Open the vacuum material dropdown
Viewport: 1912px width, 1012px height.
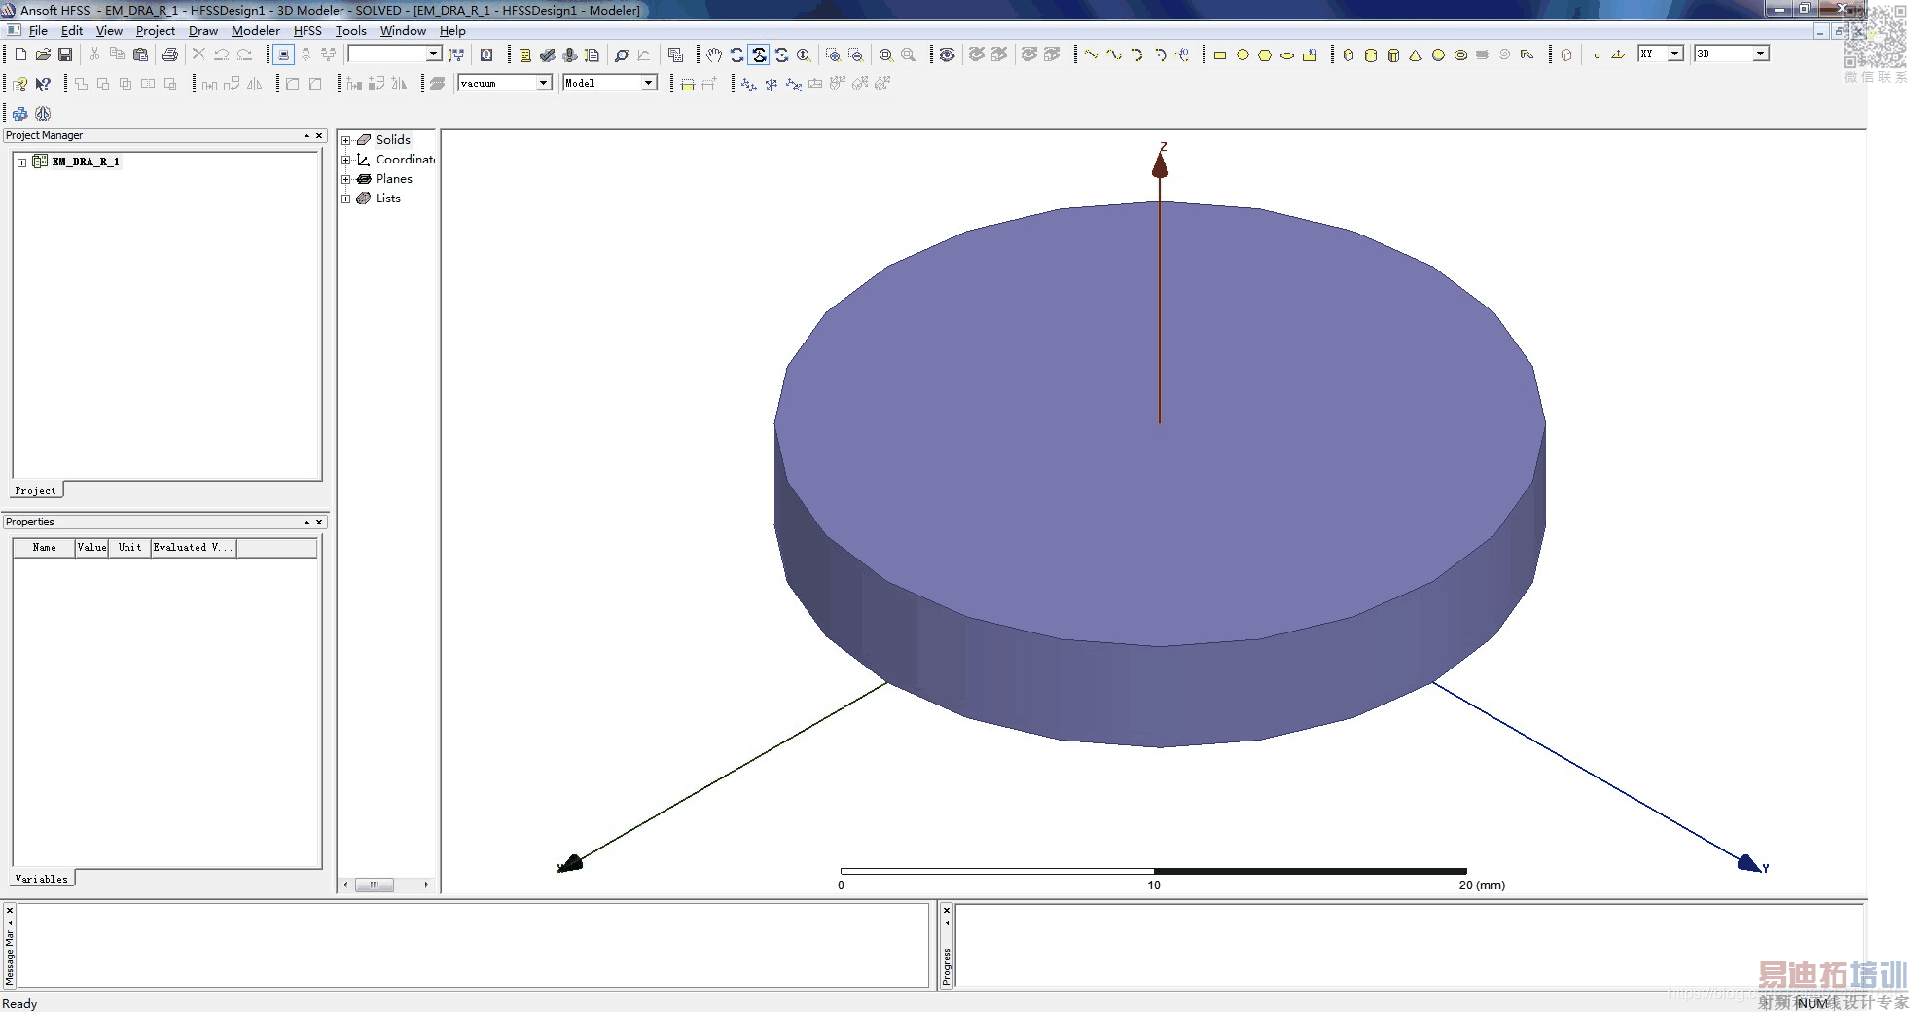544,83
